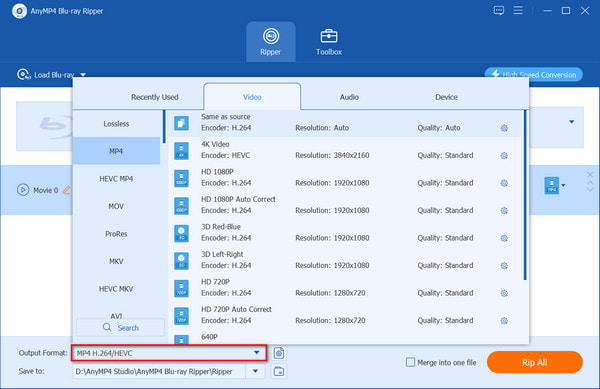Open settings gear for Same as source
600x389 pixels.
[504, 128]
